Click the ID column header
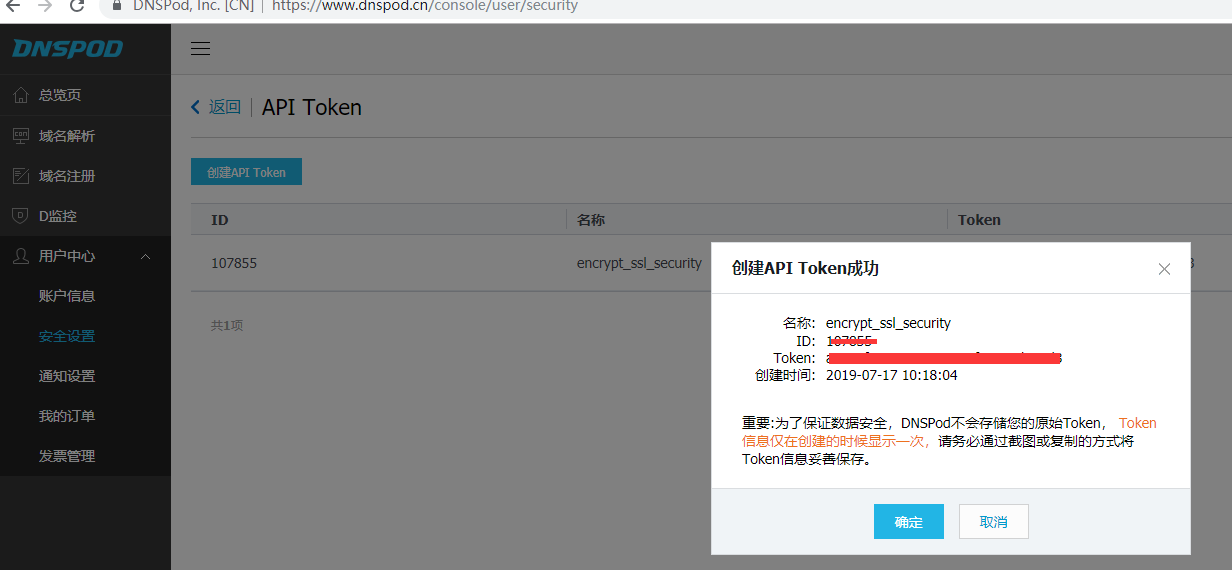 pos(220,220)
